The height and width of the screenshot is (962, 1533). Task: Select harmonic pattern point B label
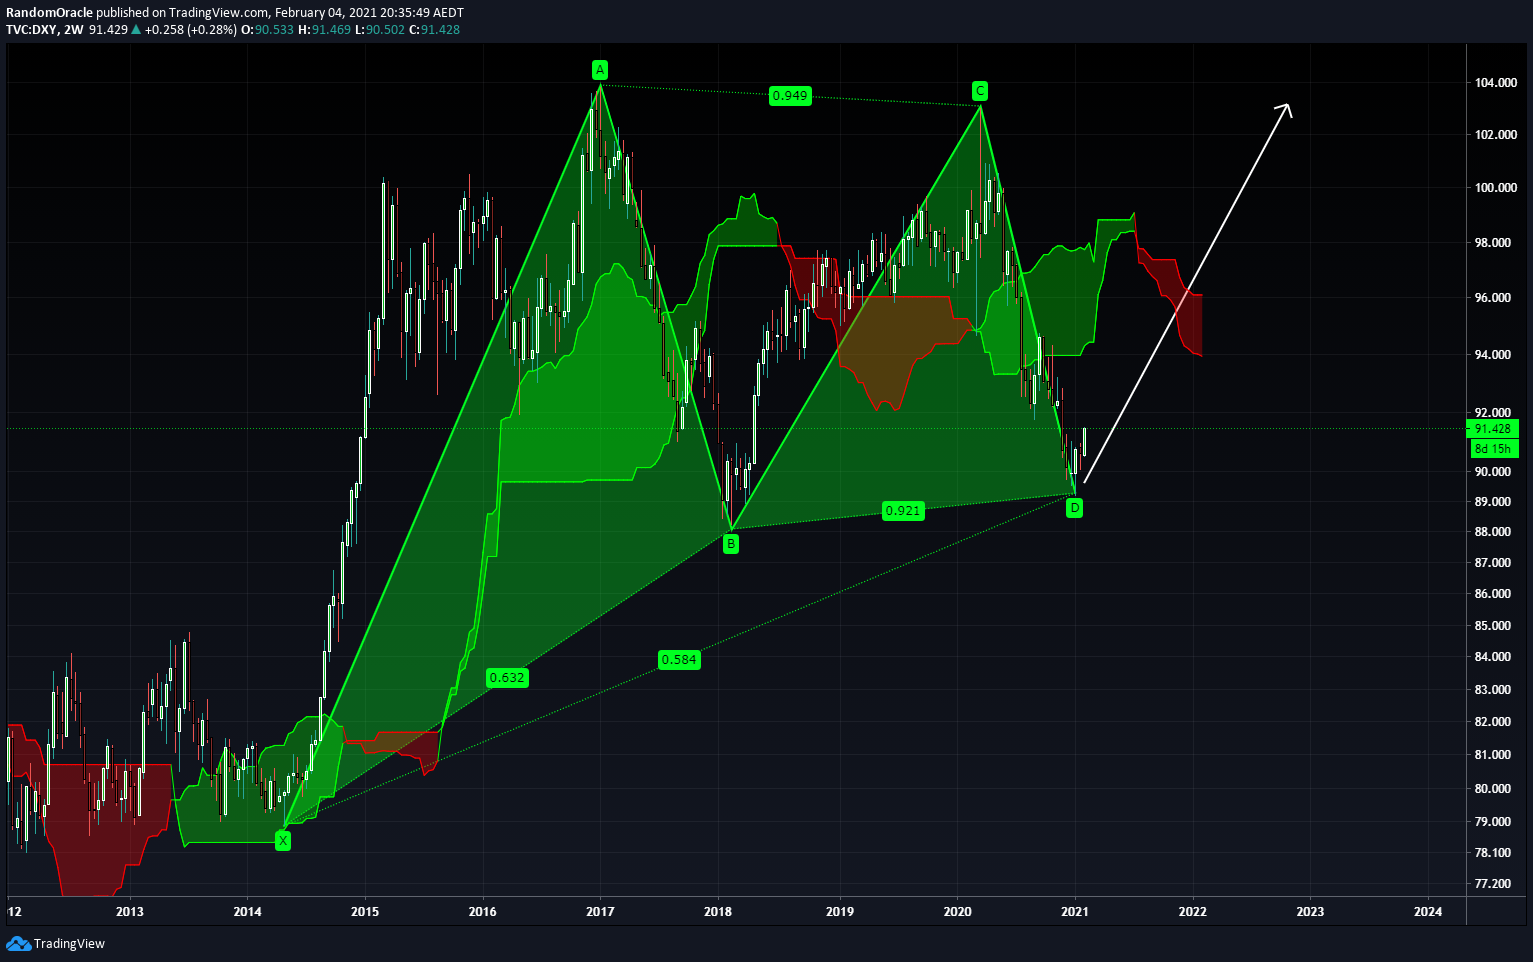point(731,544)
